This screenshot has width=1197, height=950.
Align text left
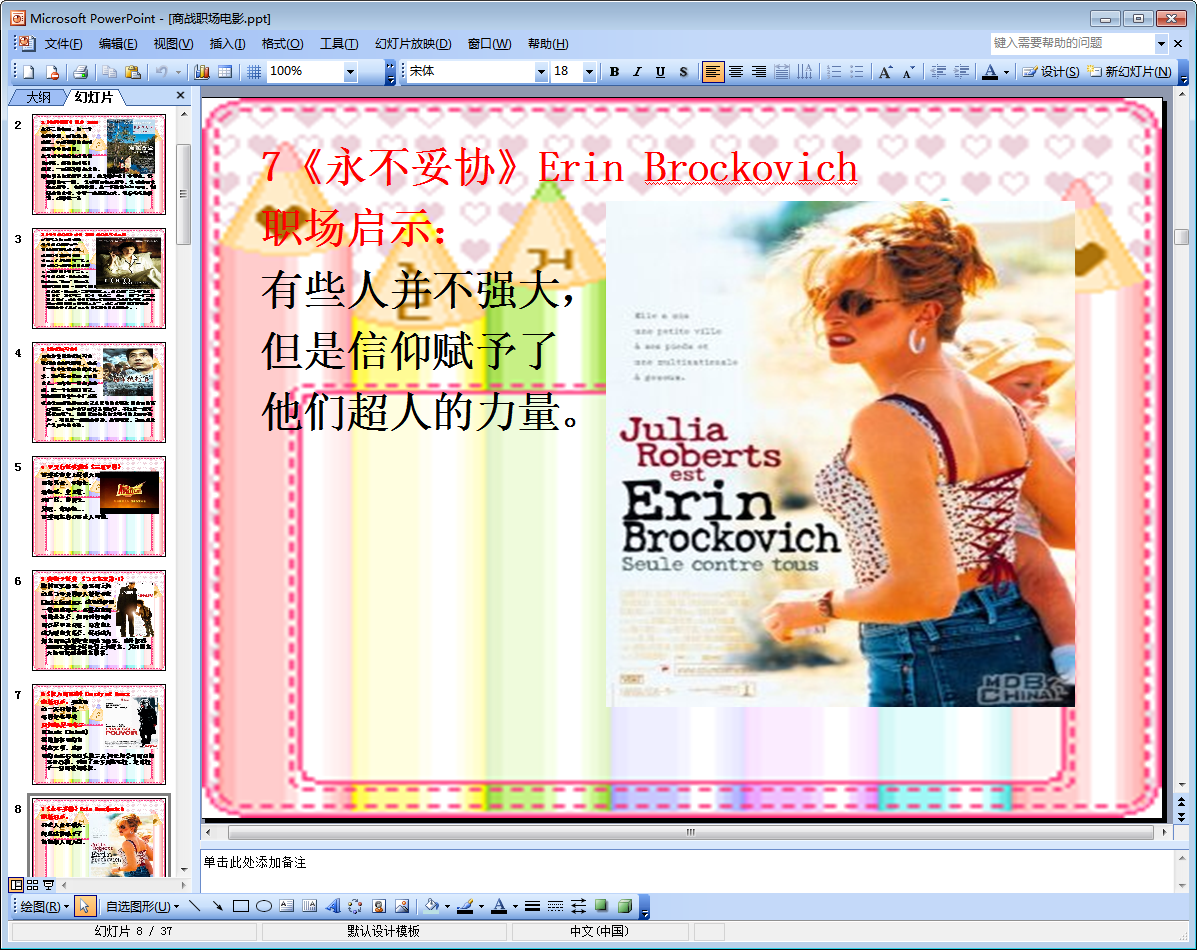coord(712,72)
